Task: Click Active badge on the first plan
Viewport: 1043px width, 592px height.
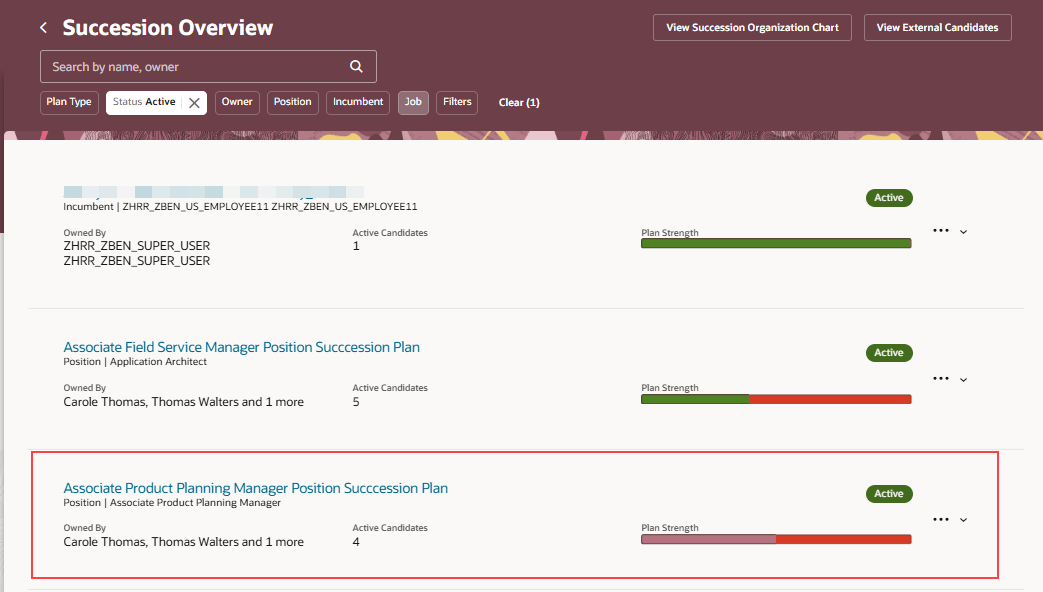Action: 889,198
